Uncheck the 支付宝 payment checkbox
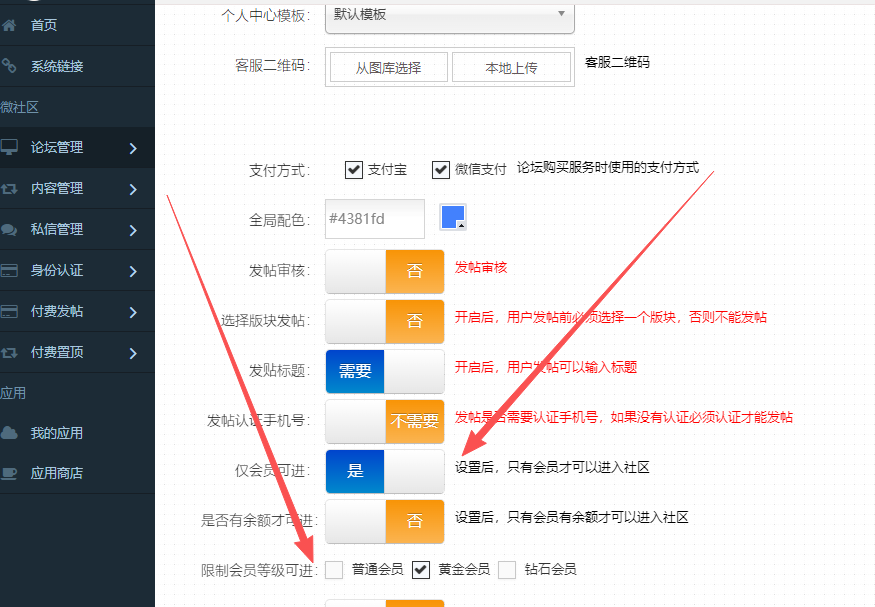875x607 pixels. coord(353,170)
